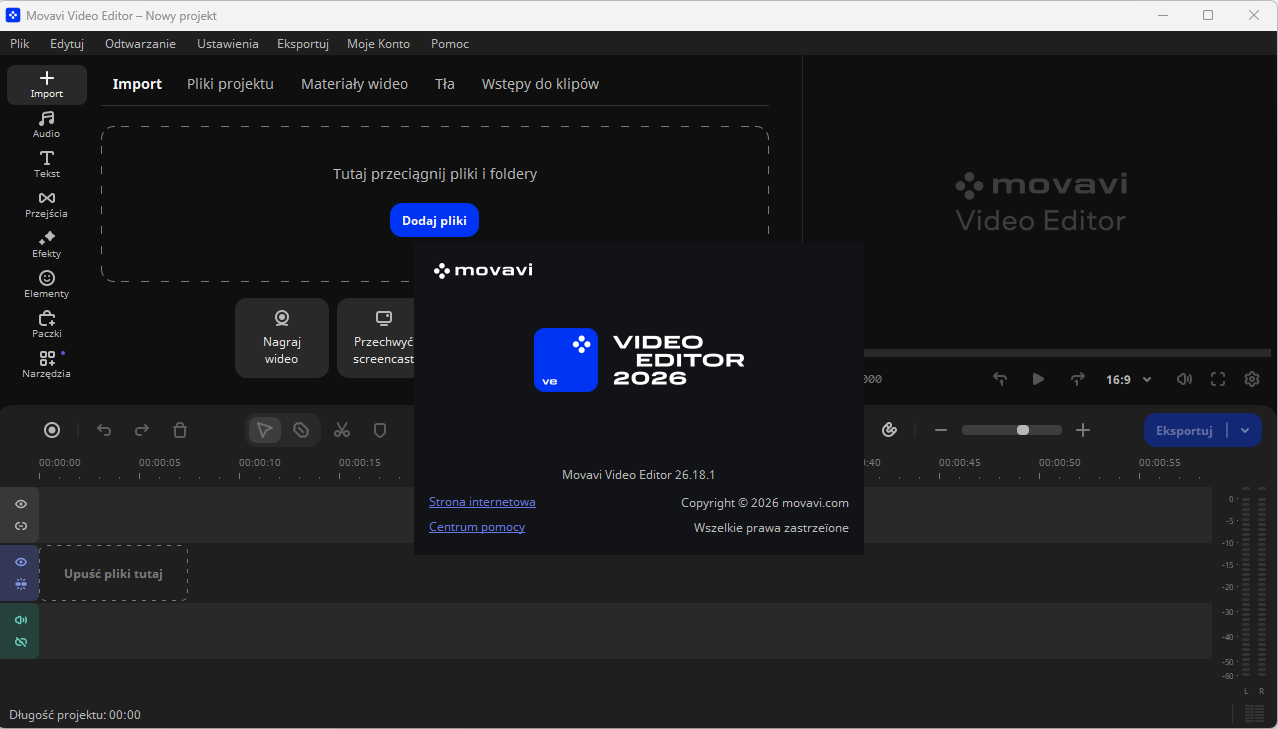
Task: Toggle visibility eye of main video track
Action: 21,562
